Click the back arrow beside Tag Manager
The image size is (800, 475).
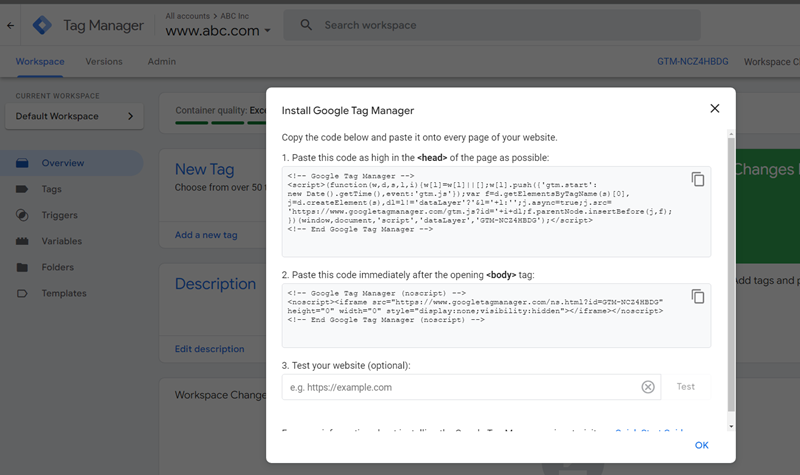tap(11, 25)
